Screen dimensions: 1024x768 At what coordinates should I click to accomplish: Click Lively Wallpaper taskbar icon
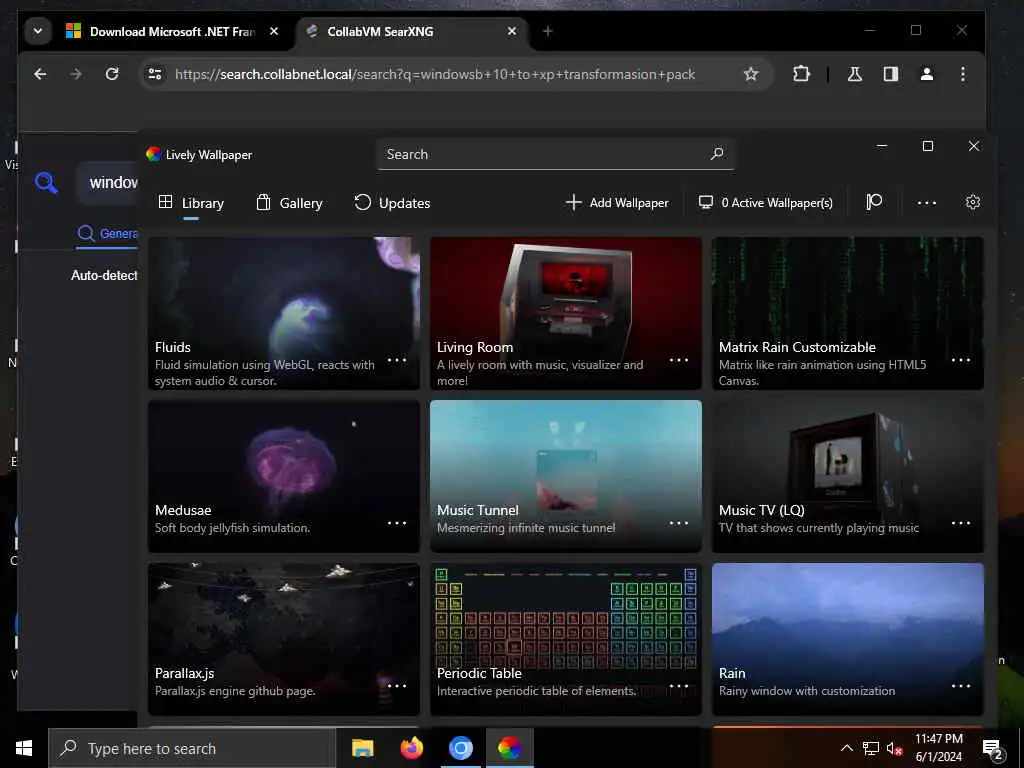(509, 748)
